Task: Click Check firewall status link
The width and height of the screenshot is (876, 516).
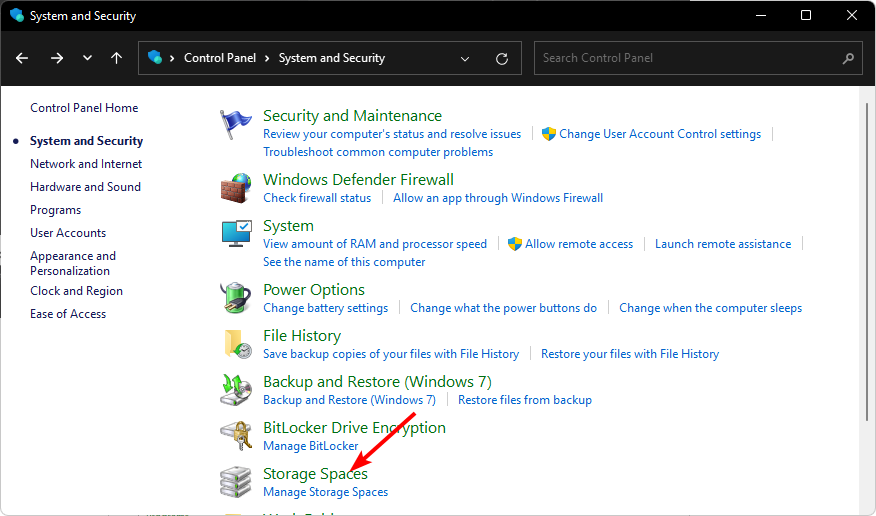Action: [x=317, y=198]
